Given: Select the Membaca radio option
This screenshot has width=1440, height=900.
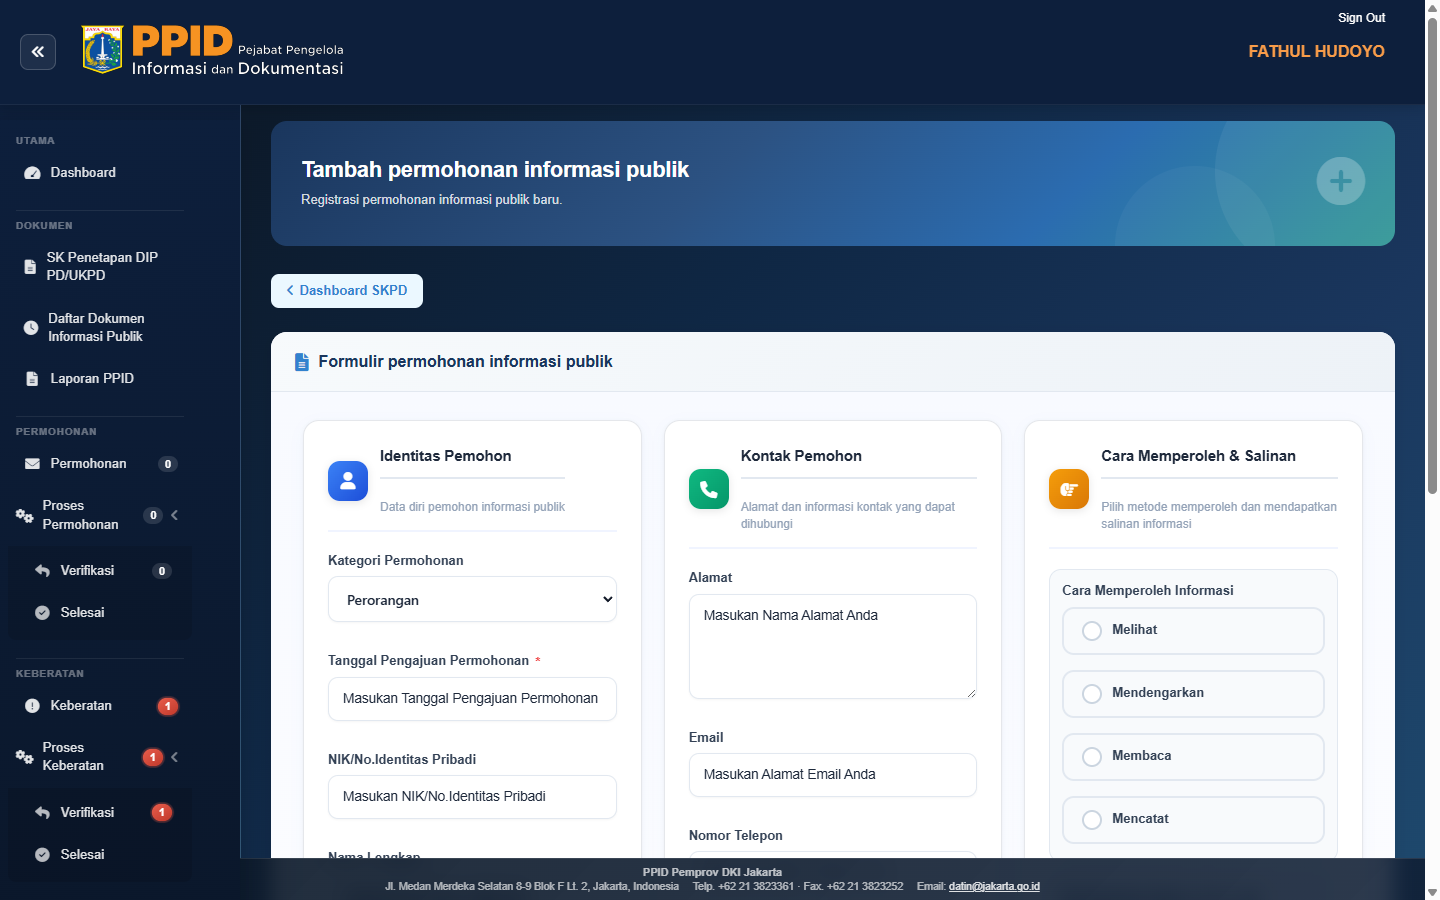Looking at the screenshot, I should coord(1092,757).
